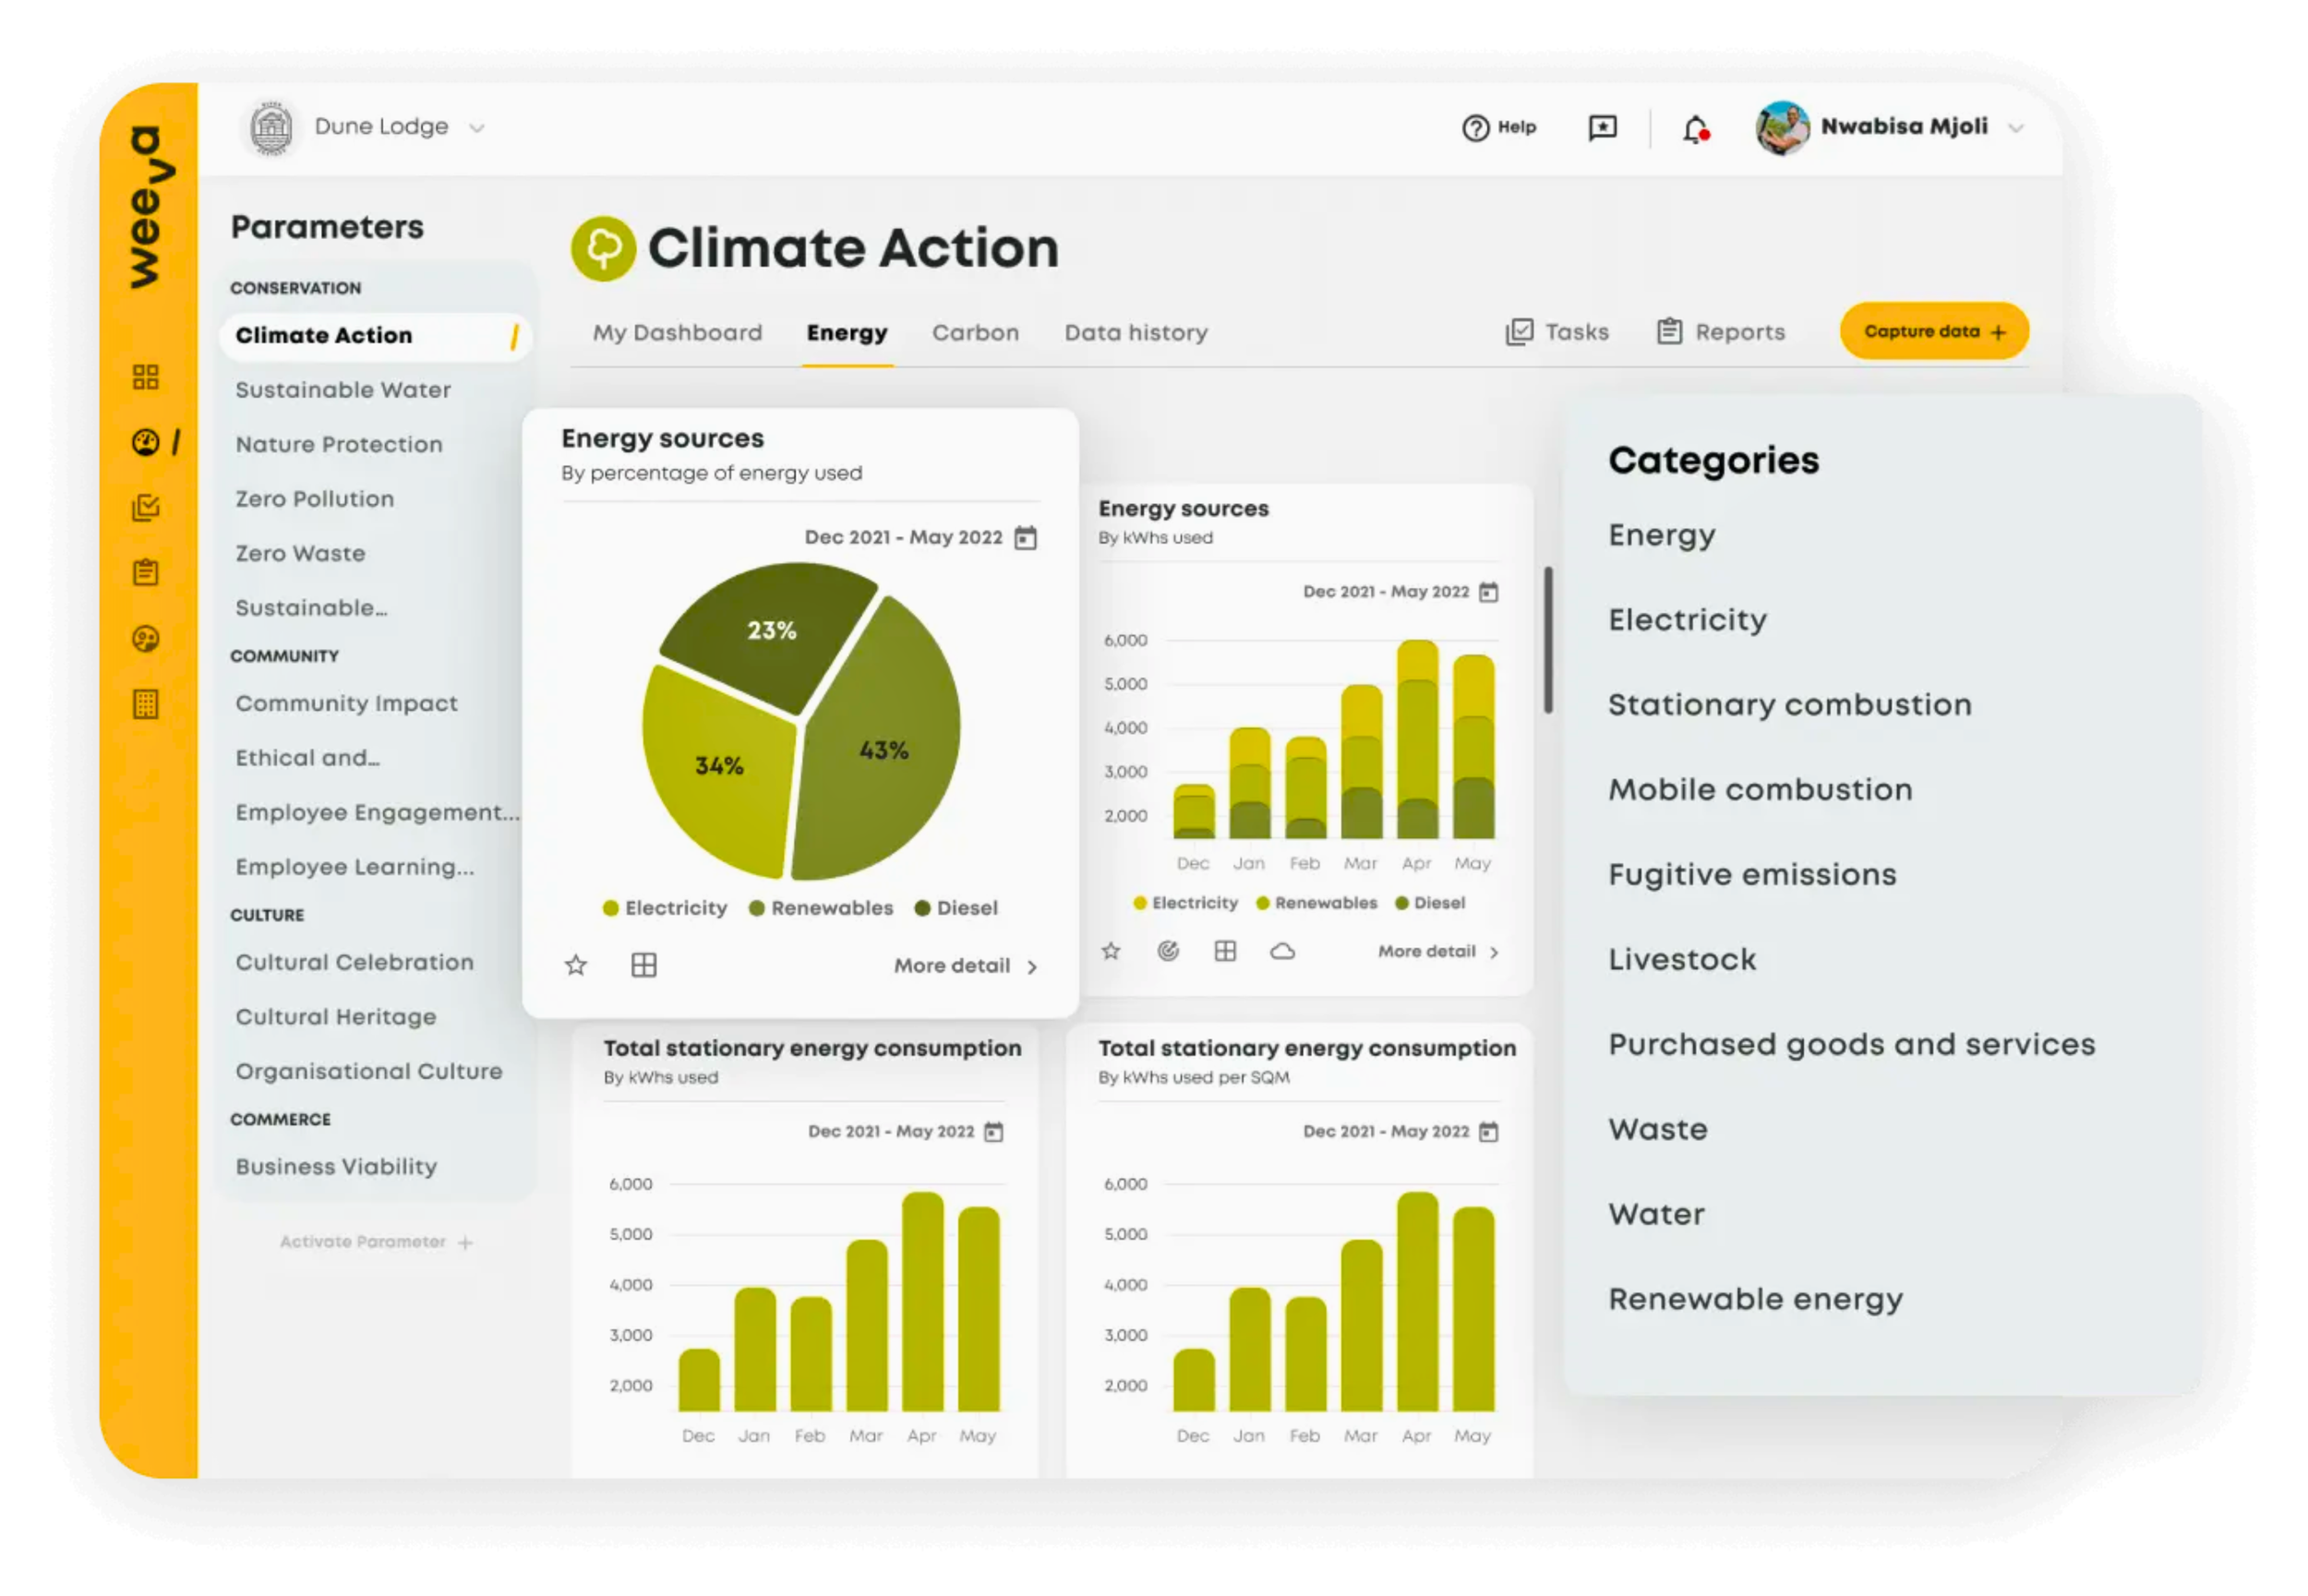Open the dashboard grid icon in the sidebar
This screenshot has width=2308, height=1596.
click(x=147, y=377)
